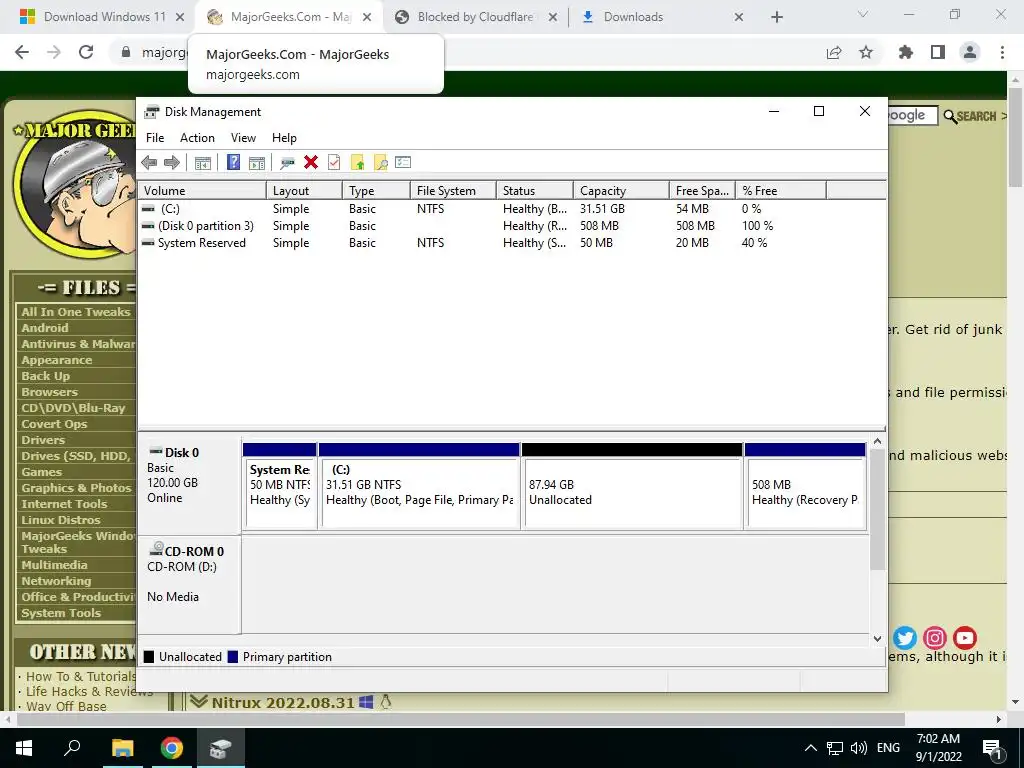Screen dimensions: 1024x768
Task: Click the red X Delete toolbar icon
Action: tap(311, 163)
